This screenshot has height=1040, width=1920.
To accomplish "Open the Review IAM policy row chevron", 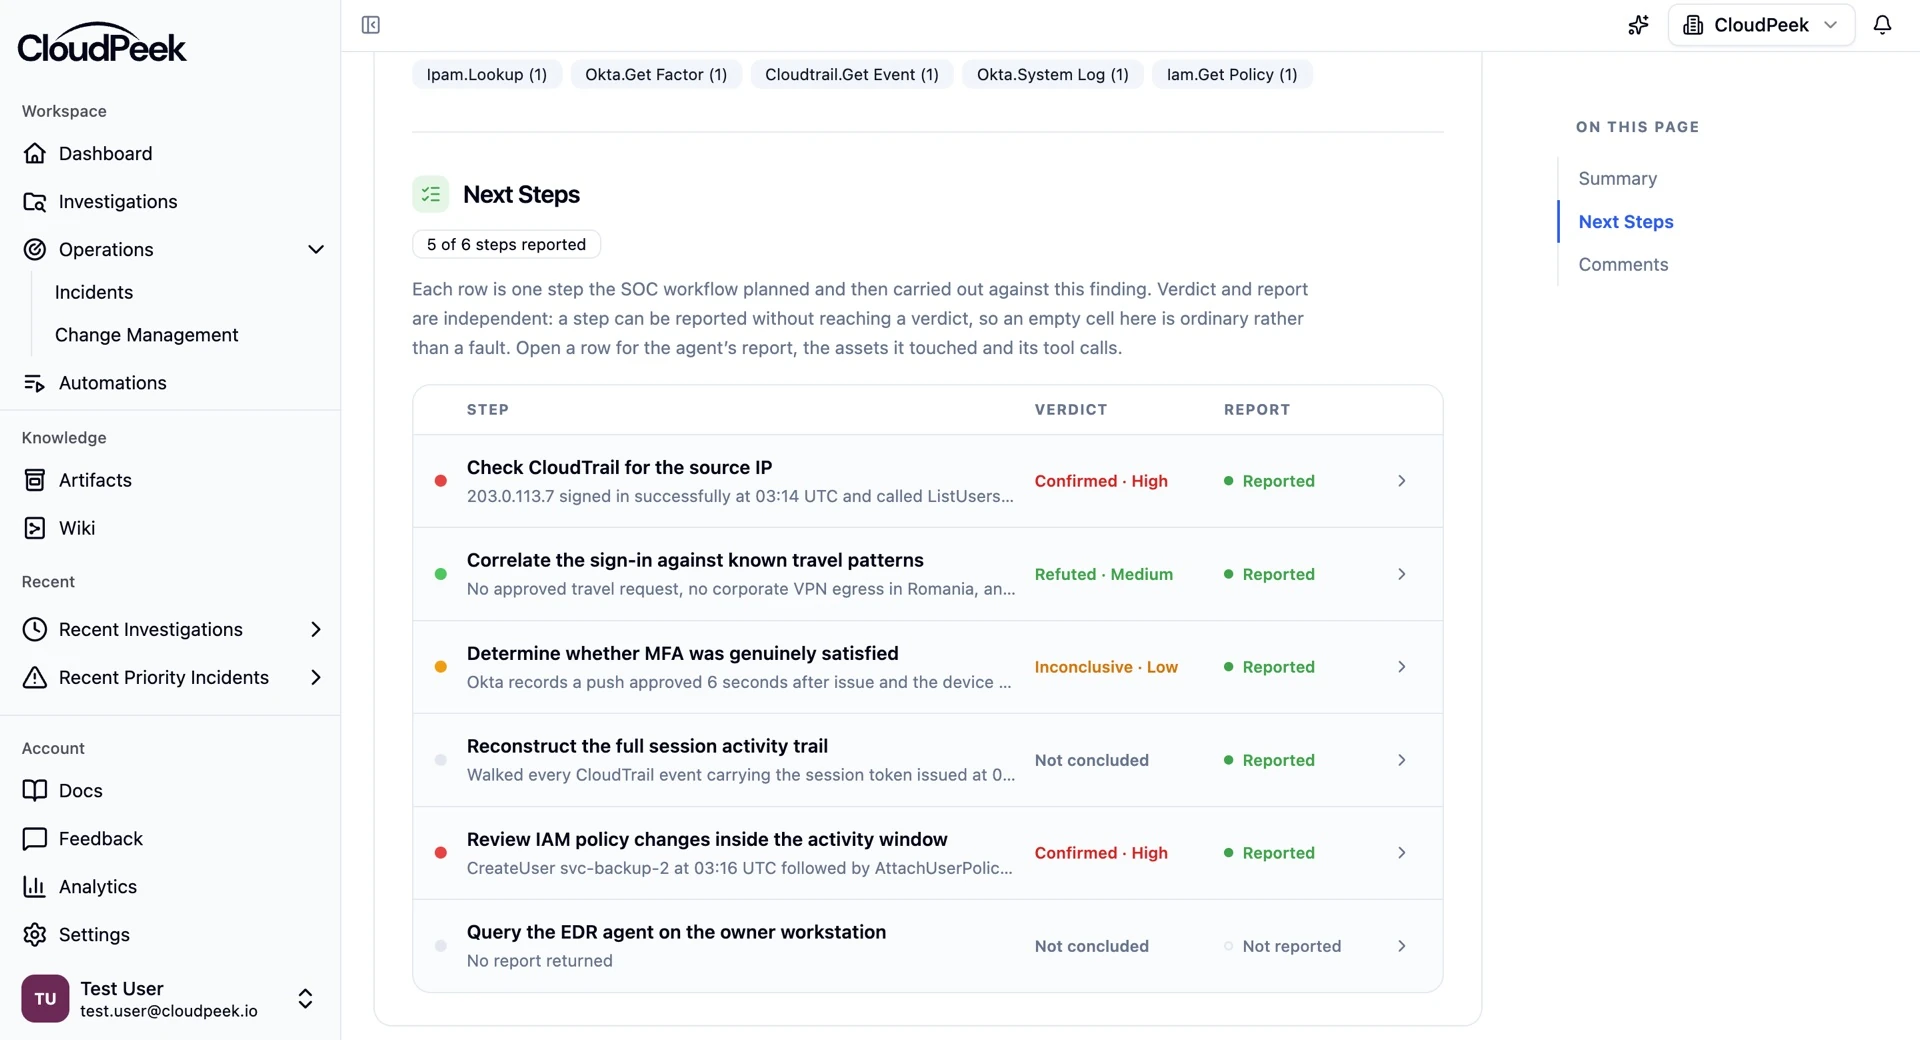I will [x=1402, y=853].
